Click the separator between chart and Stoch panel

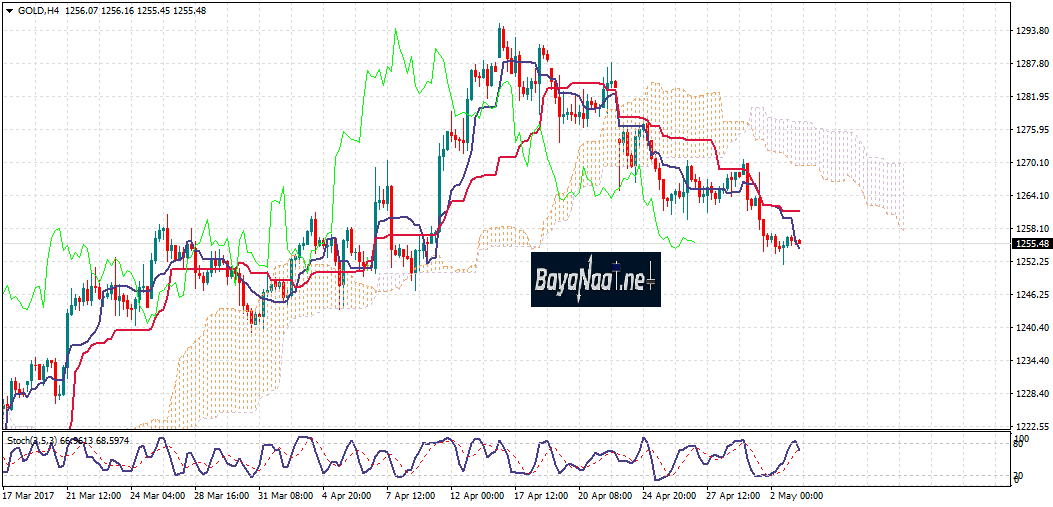(500, 432)
